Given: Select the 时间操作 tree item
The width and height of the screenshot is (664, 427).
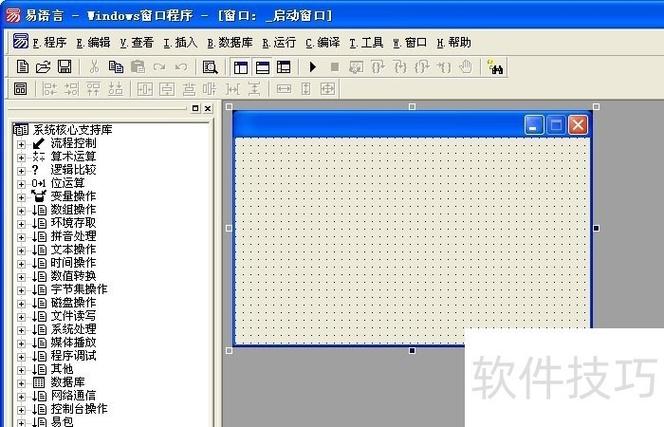Looking at the screenshot, I should click(x=73, y=263).
